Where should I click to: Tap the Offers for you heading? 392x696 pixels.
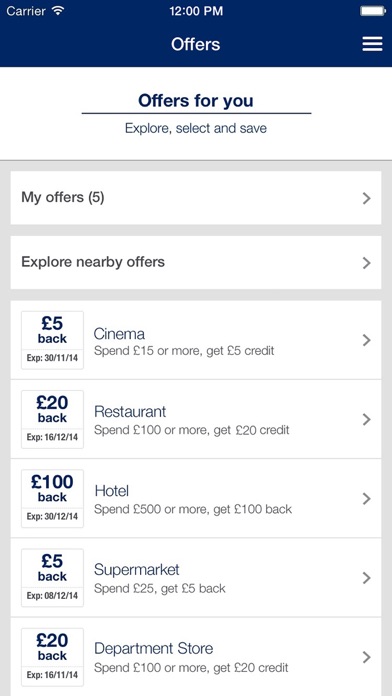pyautogui.click(x=196, y=101)
